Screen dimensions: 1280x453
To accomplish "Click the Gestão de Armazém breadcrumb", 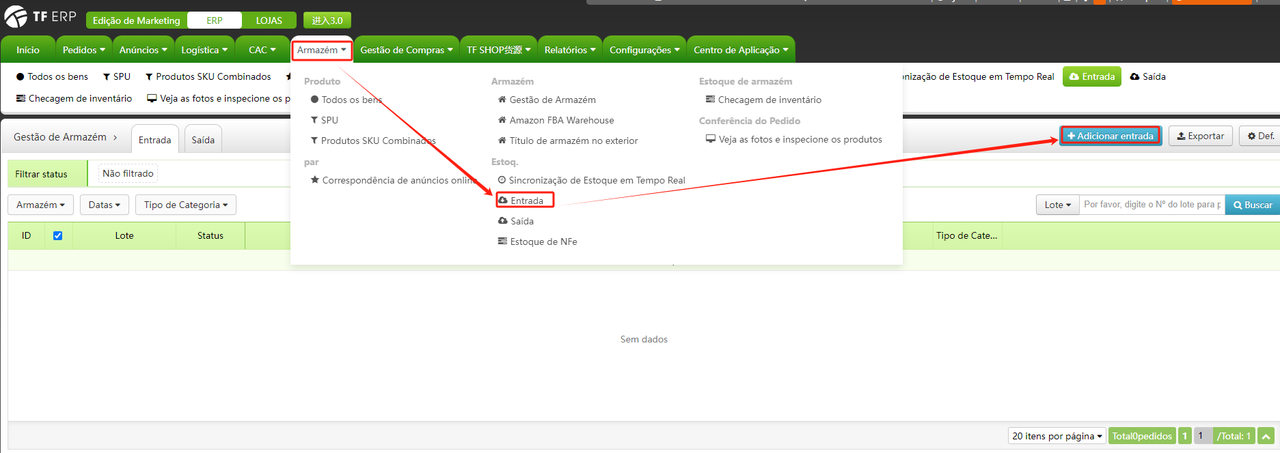I will 60,140.
